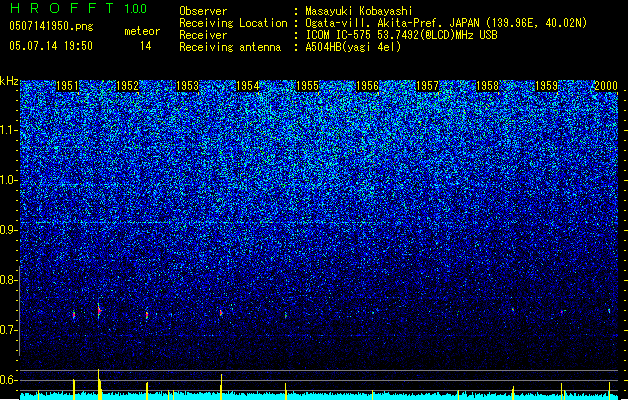Click the 1959 time marker

547,86
